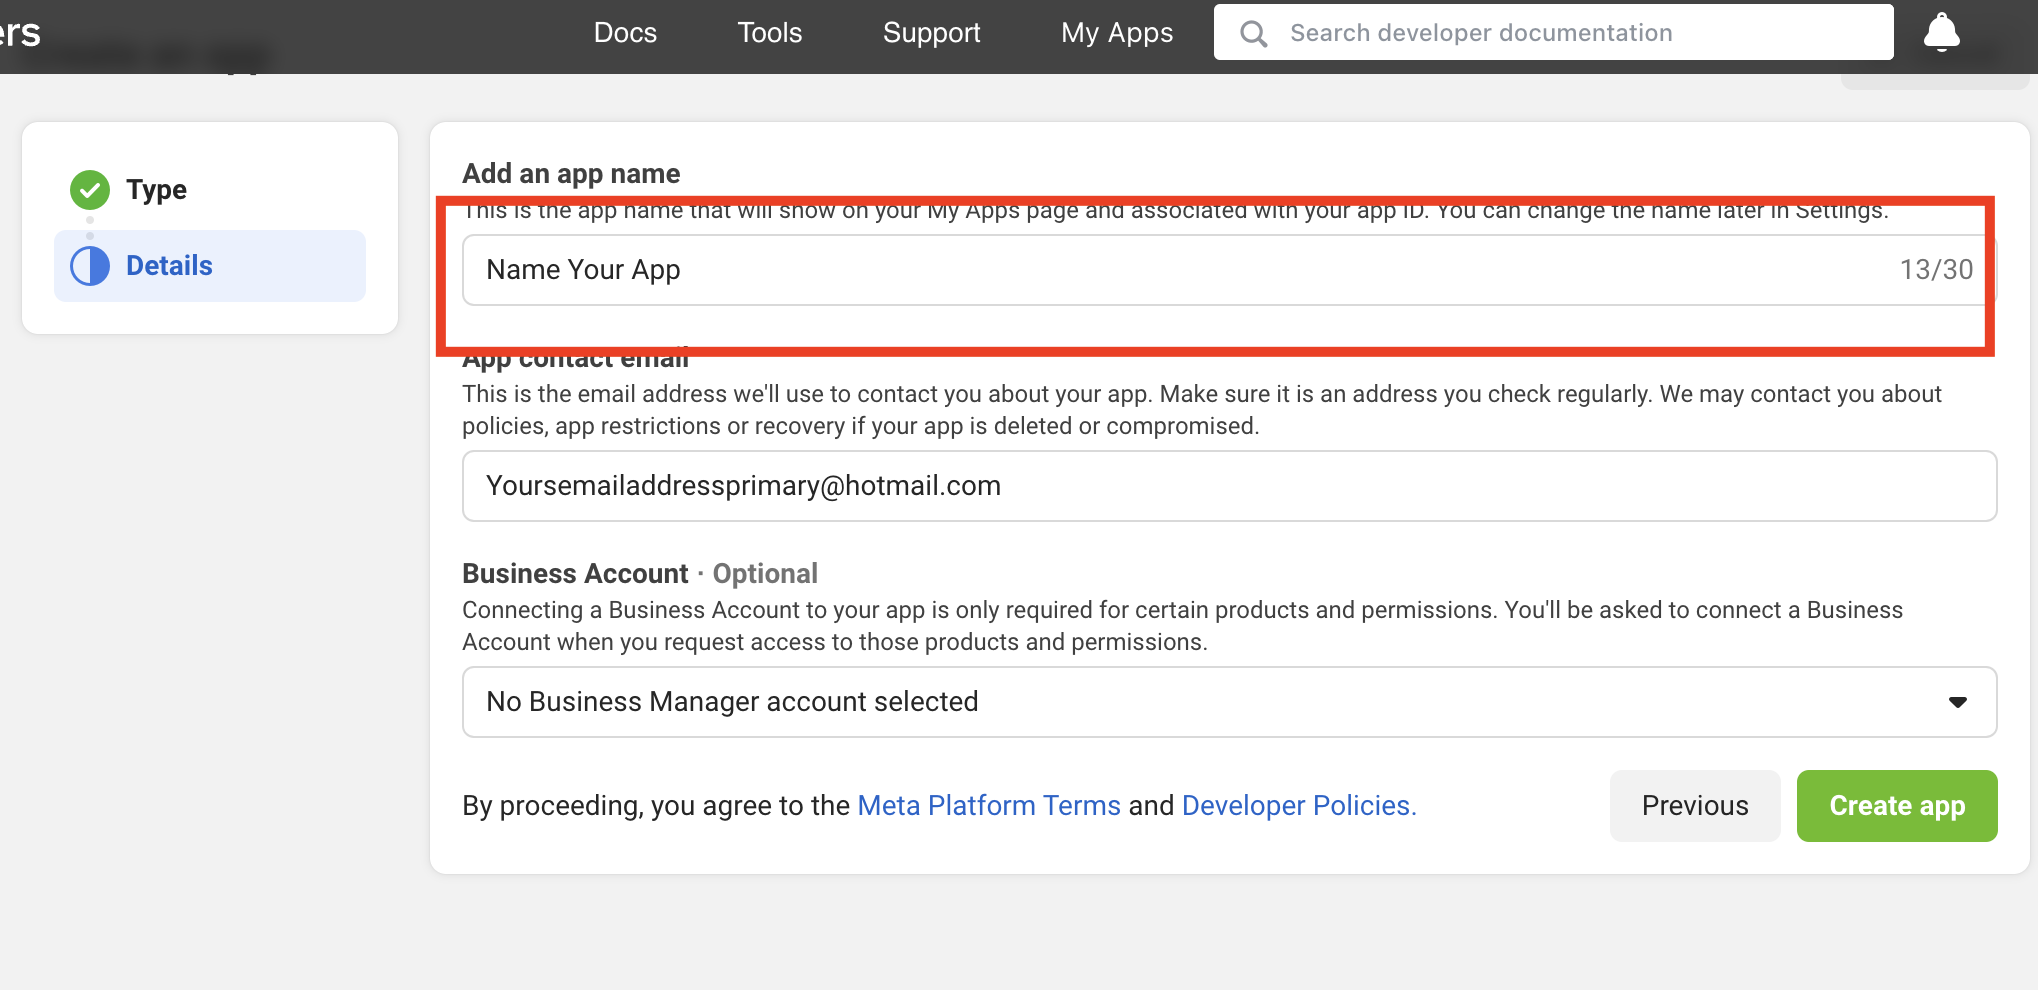
Task: Click the half-filled circle icon beside Details
Action: [x=90, y=266]
